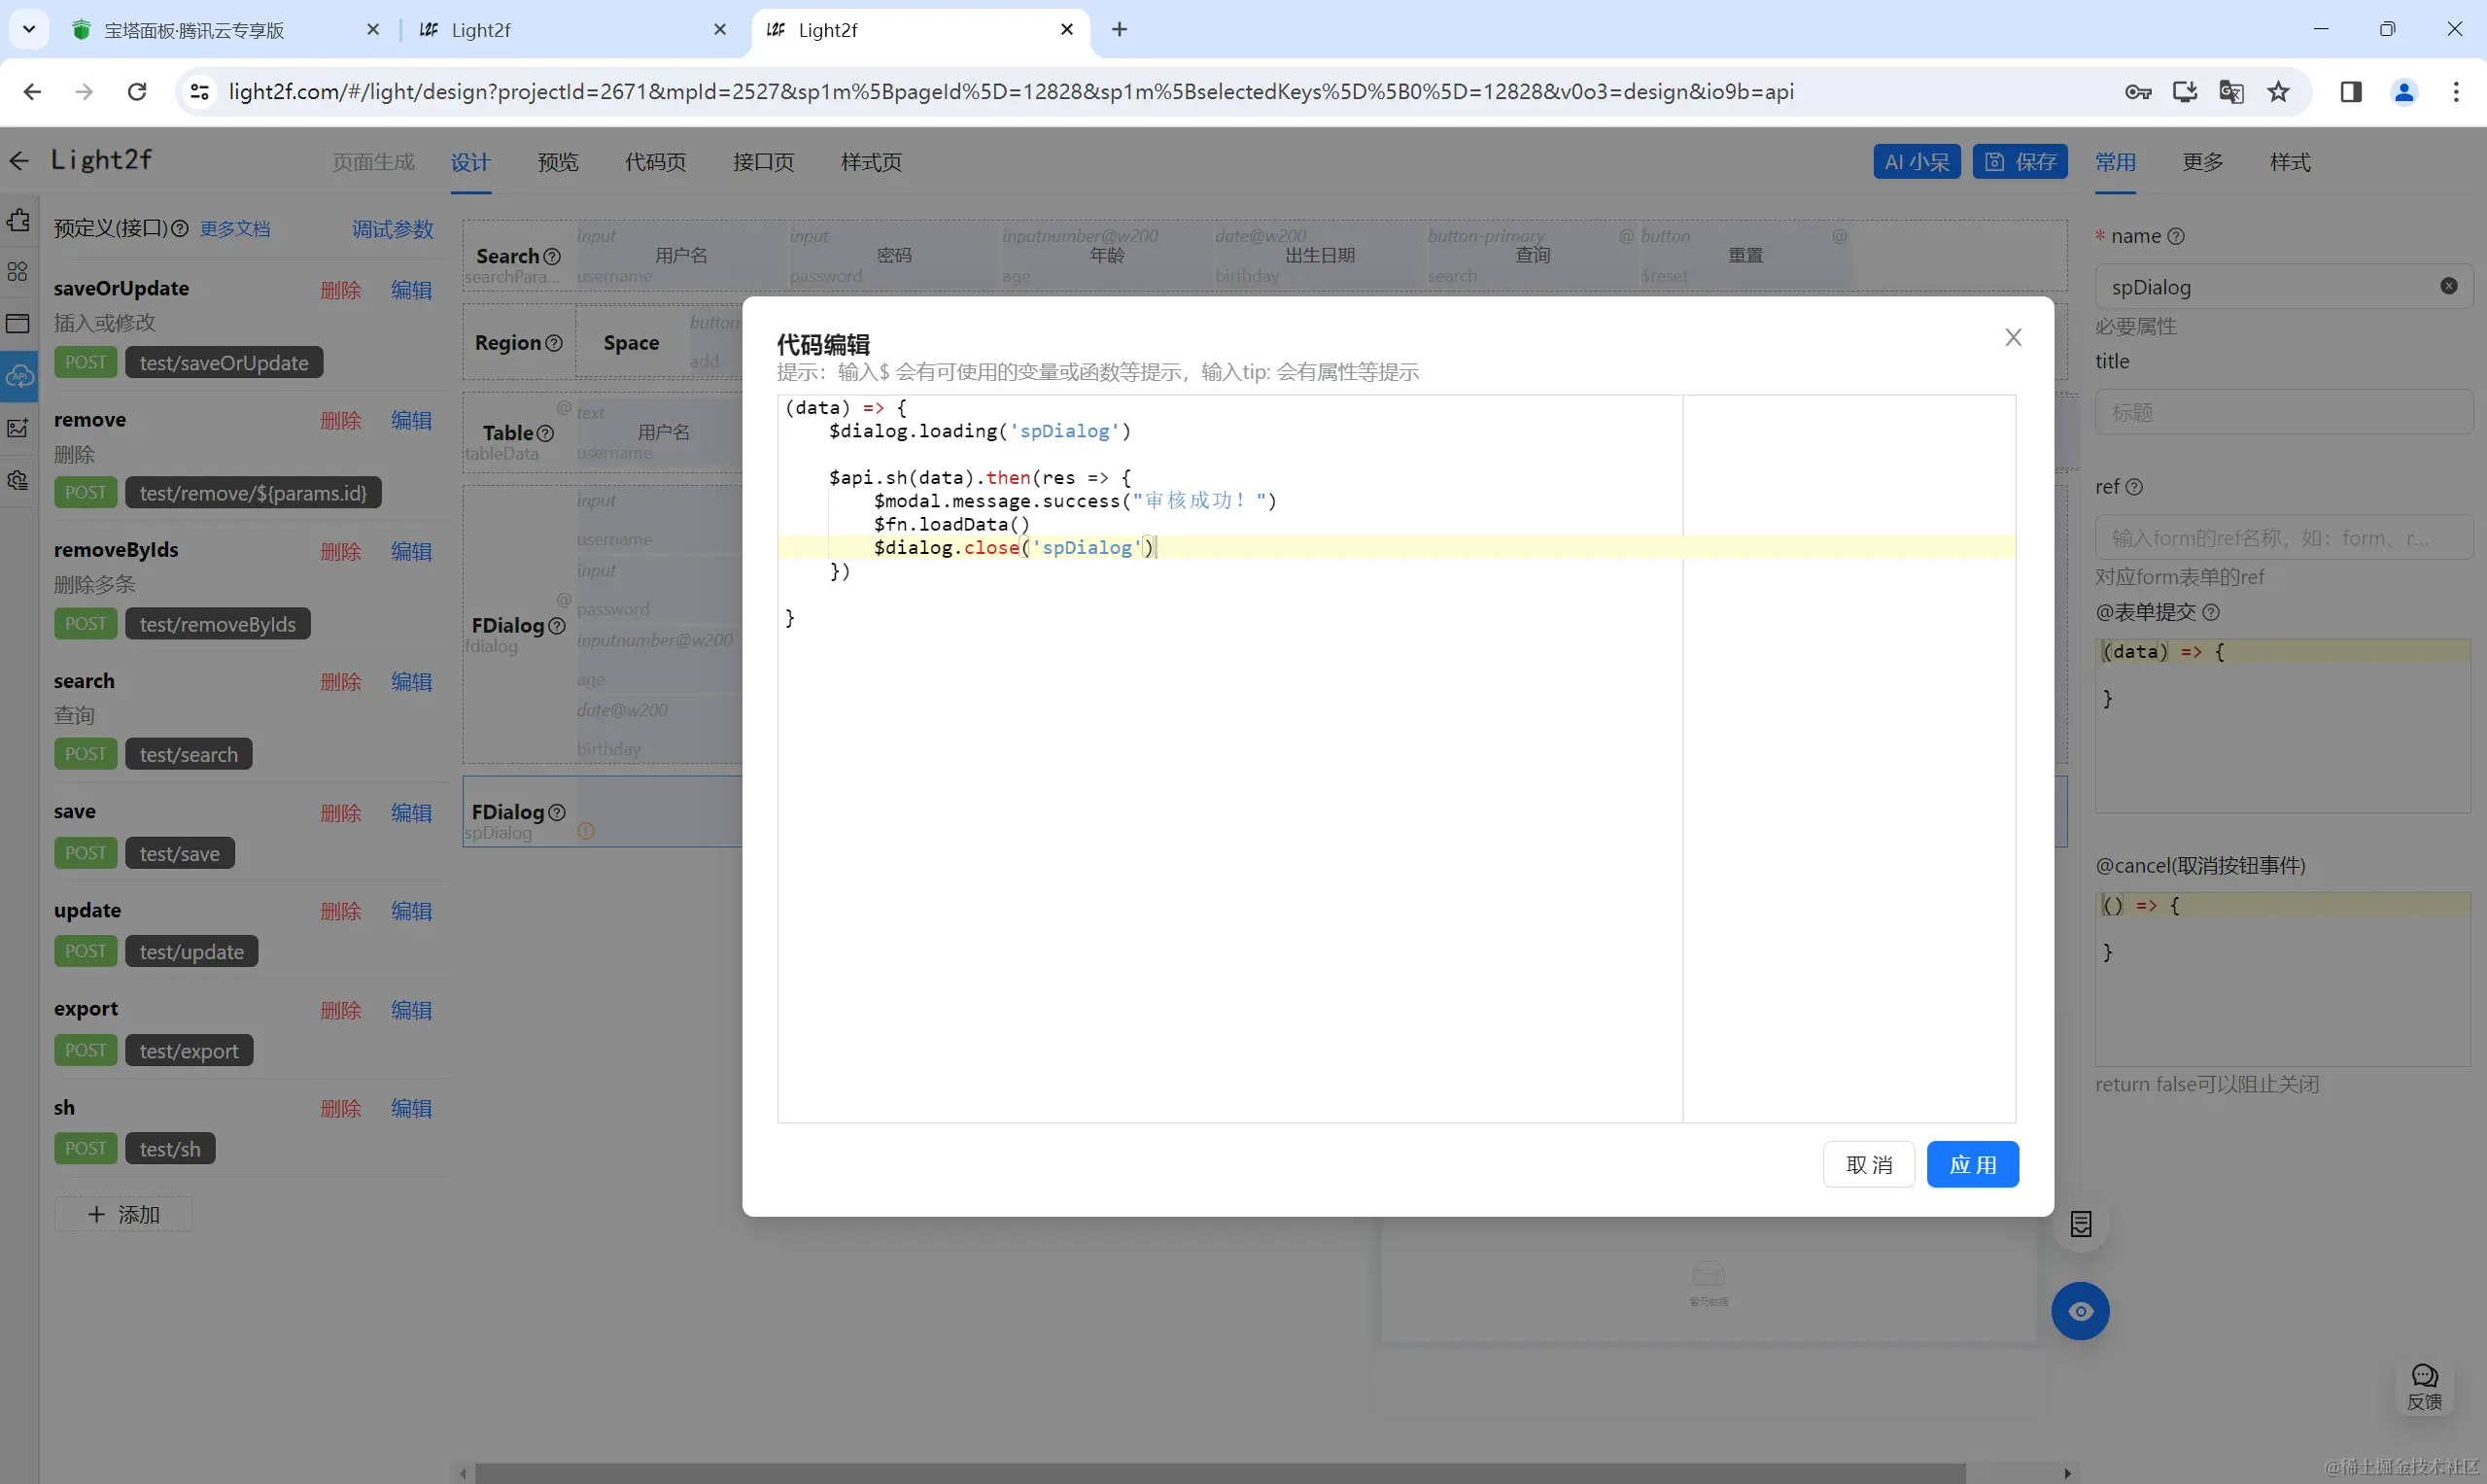Click help icon next to 预定义(接口)
This screenshot has height=1484, width=2487.
180,229
